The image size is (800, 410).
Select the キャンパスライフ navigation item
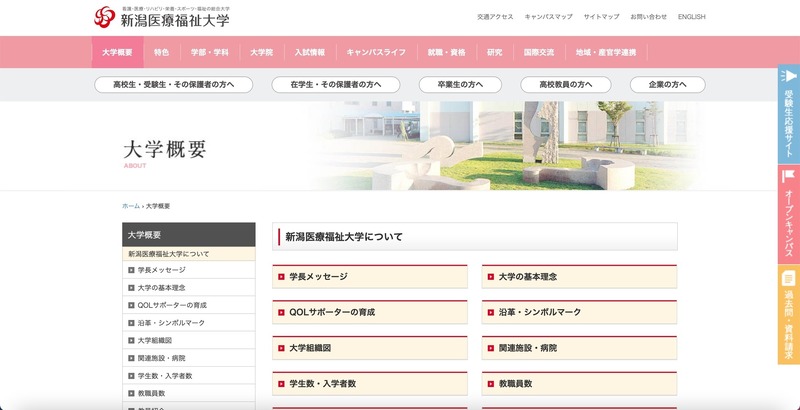pyautogui.click(x=375, y=52)
